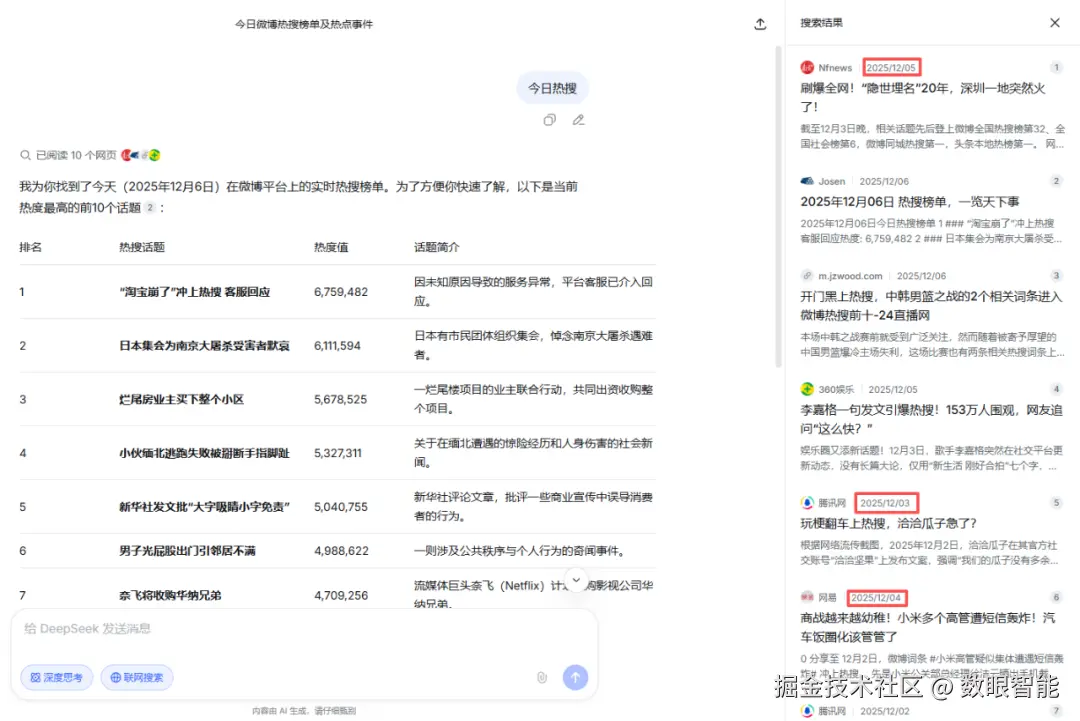The height and width of the screenshot is (721, 1080).
Task: Open result "玩梗翻车上热搜，洽洽瓜子急了？"
Action: point(889,523)
